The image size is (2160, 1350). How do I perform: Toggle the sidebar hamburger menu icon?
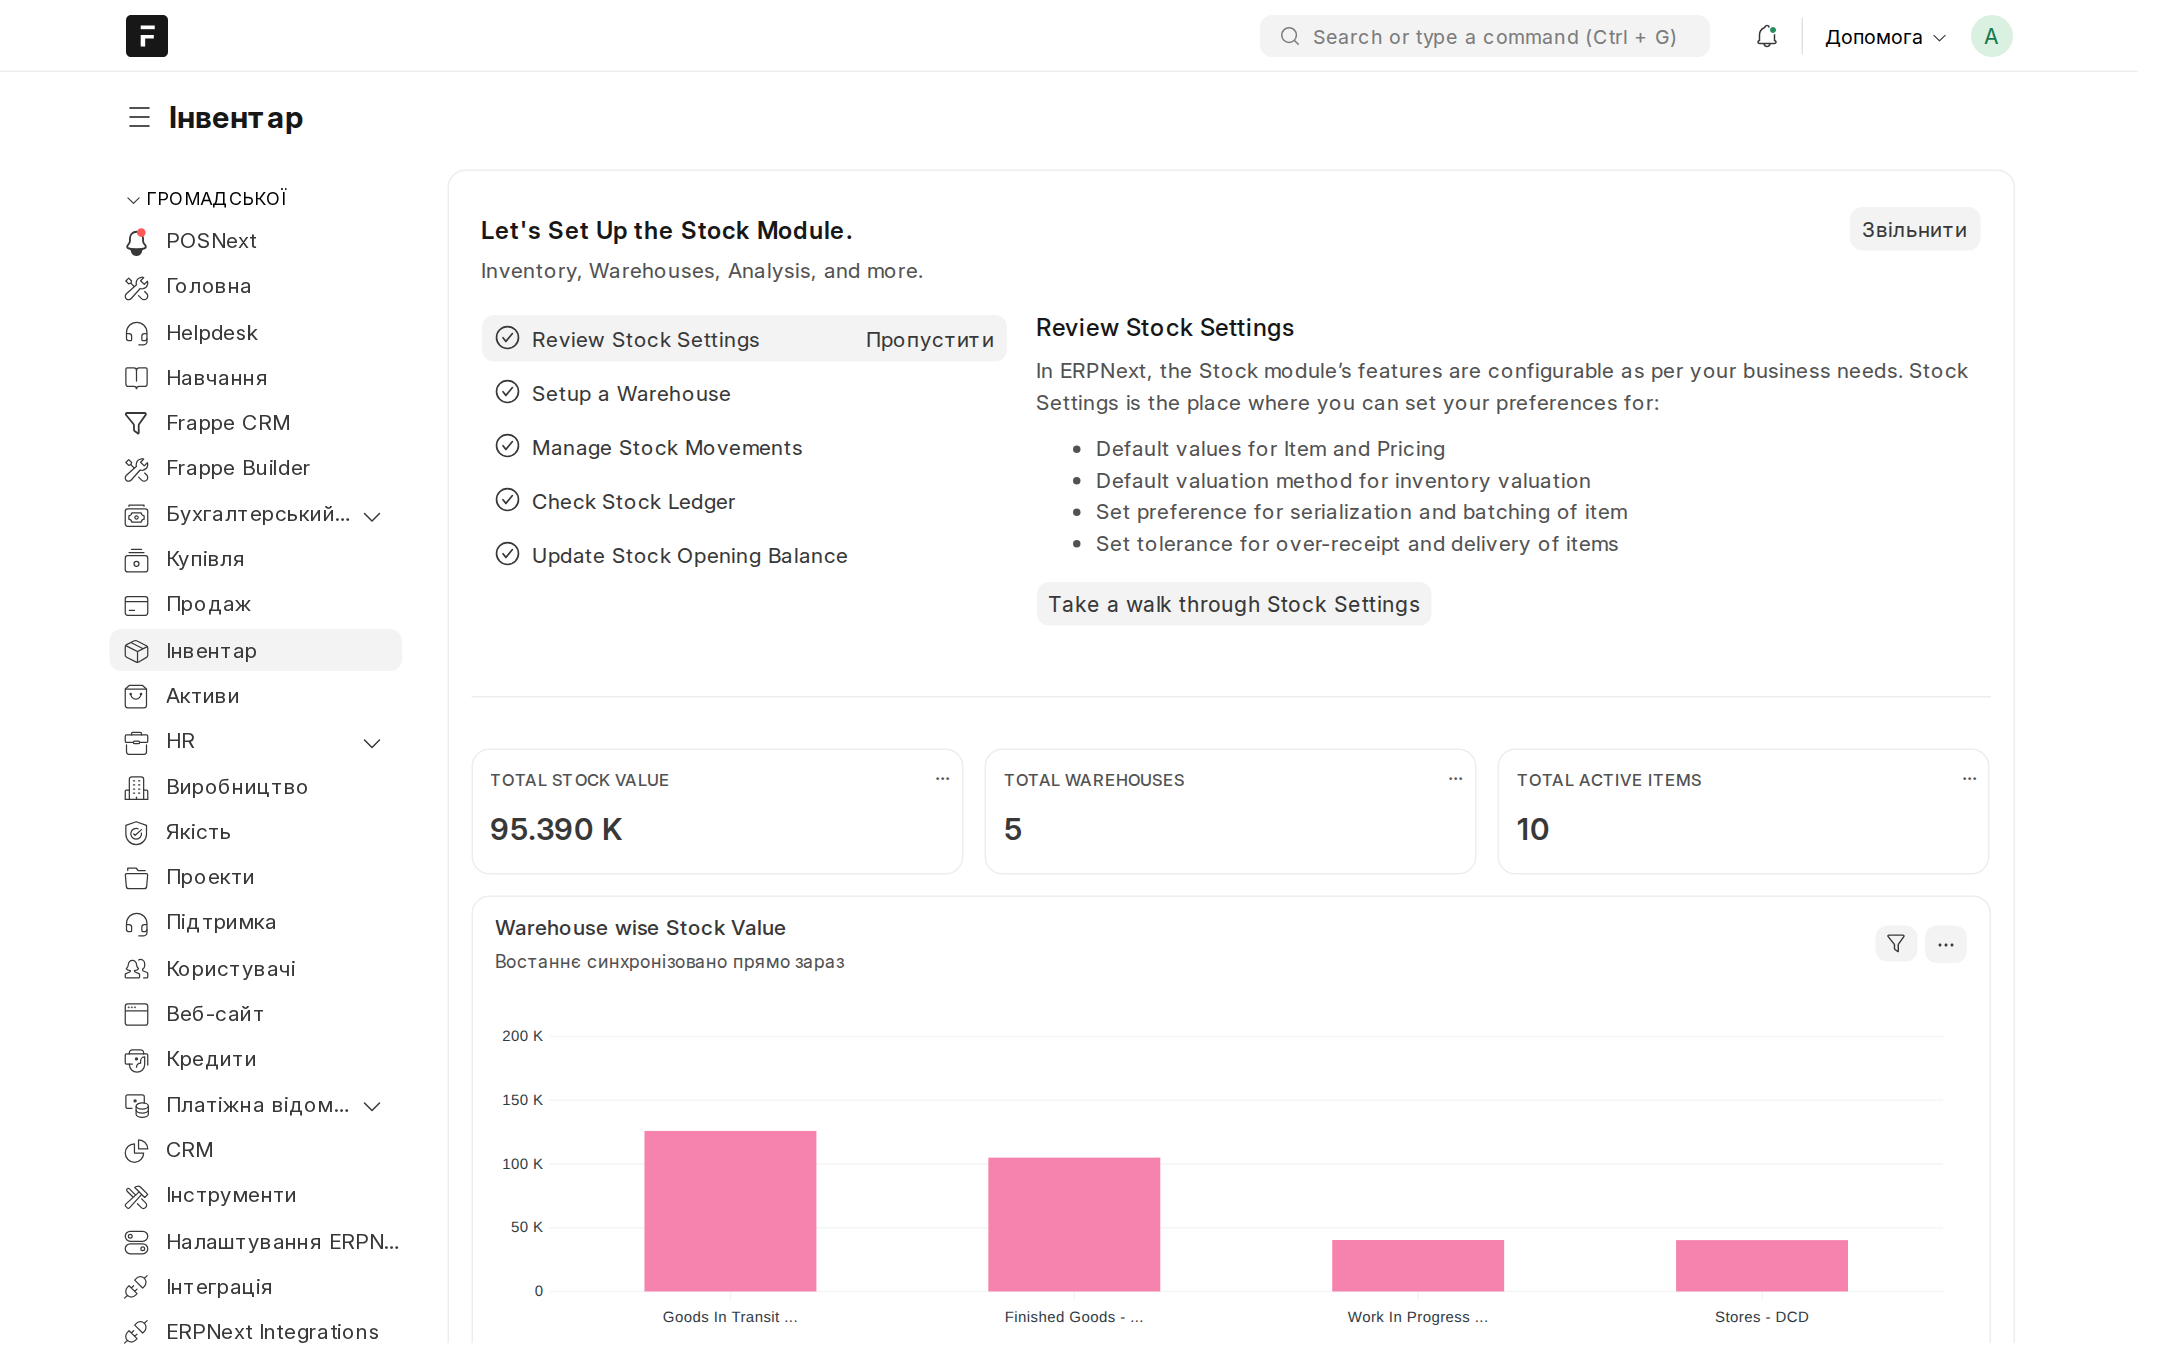click(x=139, y=118)
